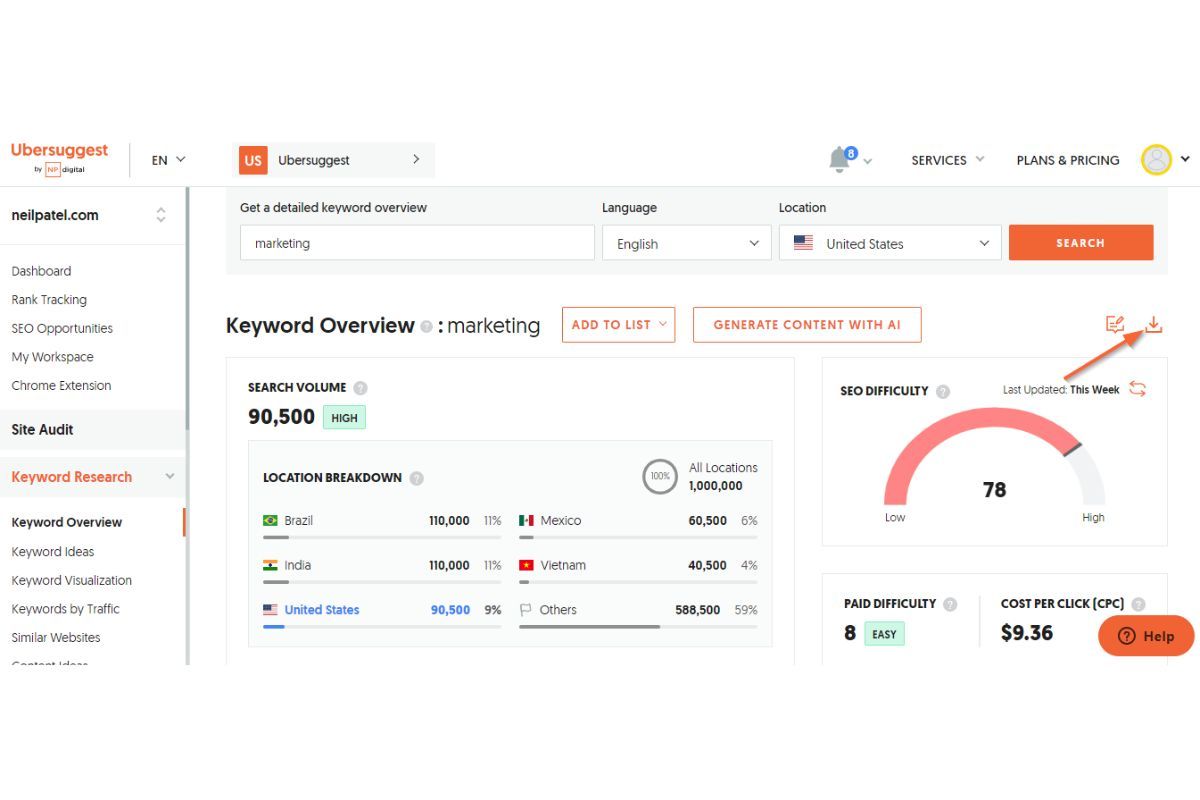This screenshot has width=1200, height=800.
Task: Click the Mexico 60,500 volume value
Action: point(708,521)
